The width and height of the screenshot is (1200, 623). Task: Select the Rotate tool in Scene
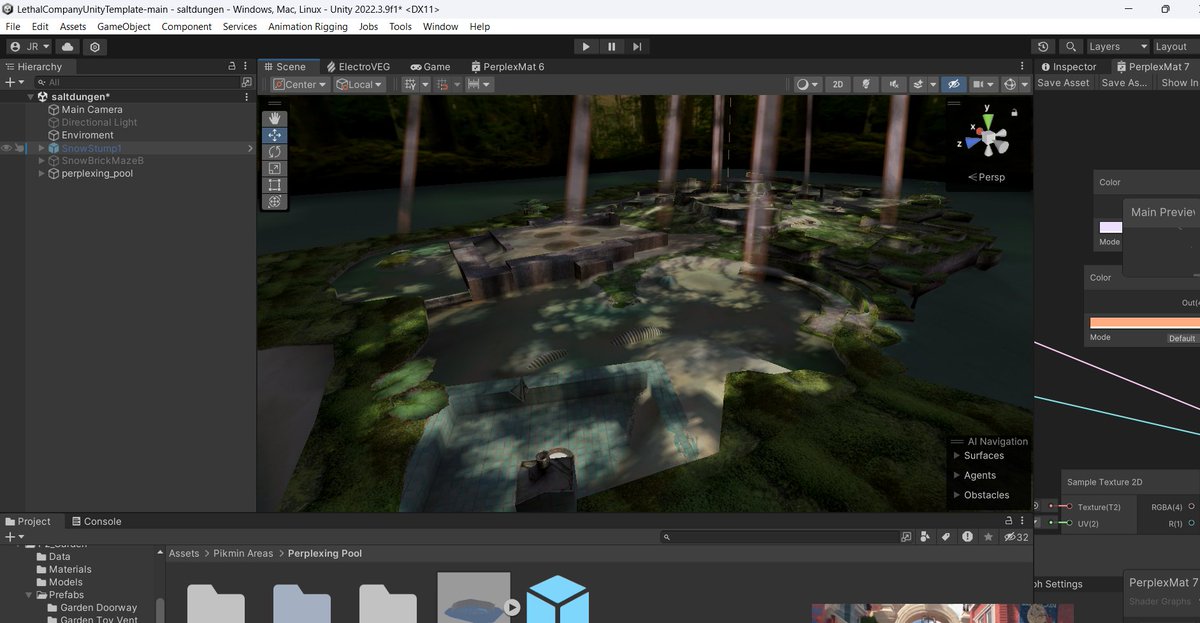pyautogui.click(x=275, y=152)
